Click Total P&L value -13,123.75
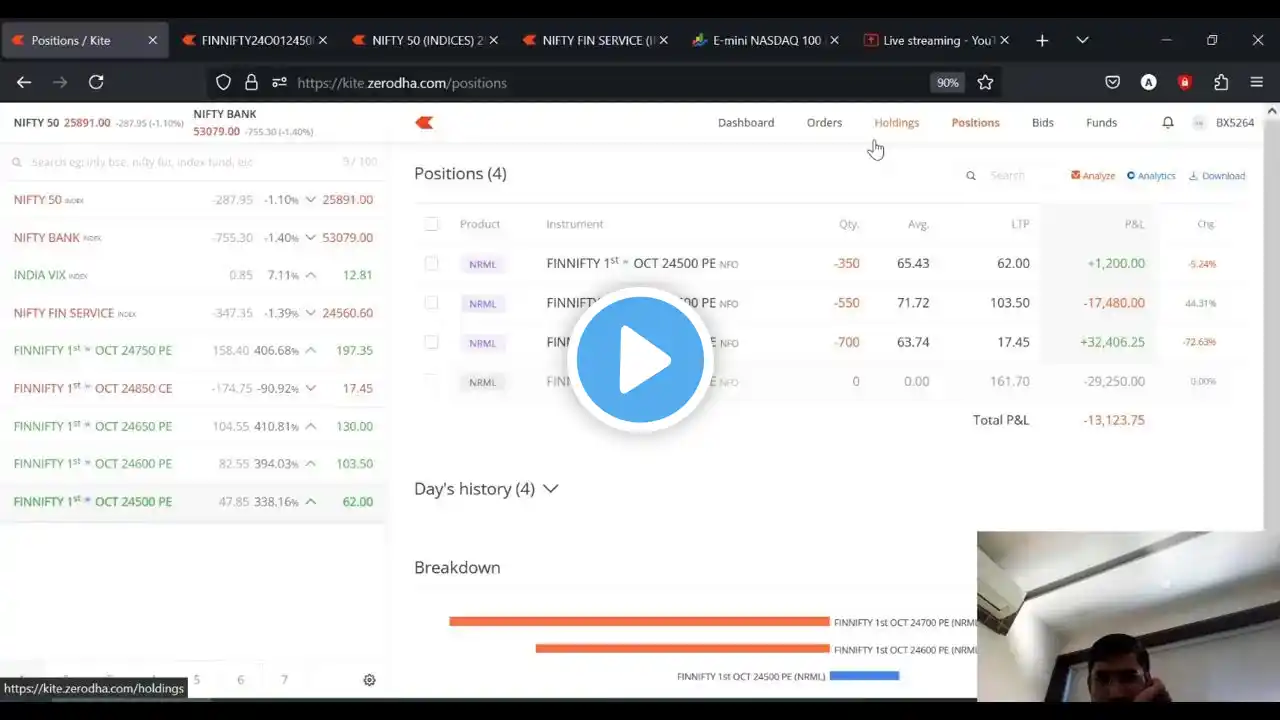 coord(1113,420)
